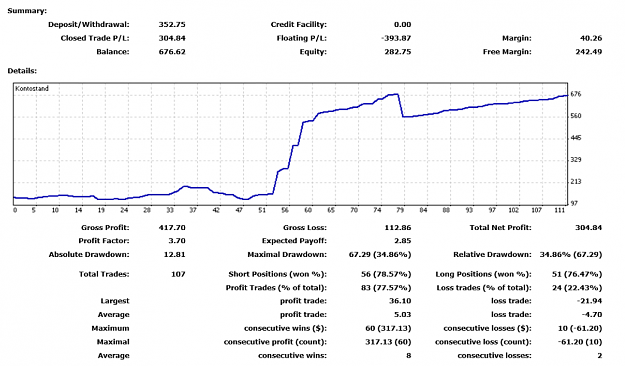Screen dimensions: 625x366
Task: Click the Total Net Profit label
Action: tap(500, 228)
